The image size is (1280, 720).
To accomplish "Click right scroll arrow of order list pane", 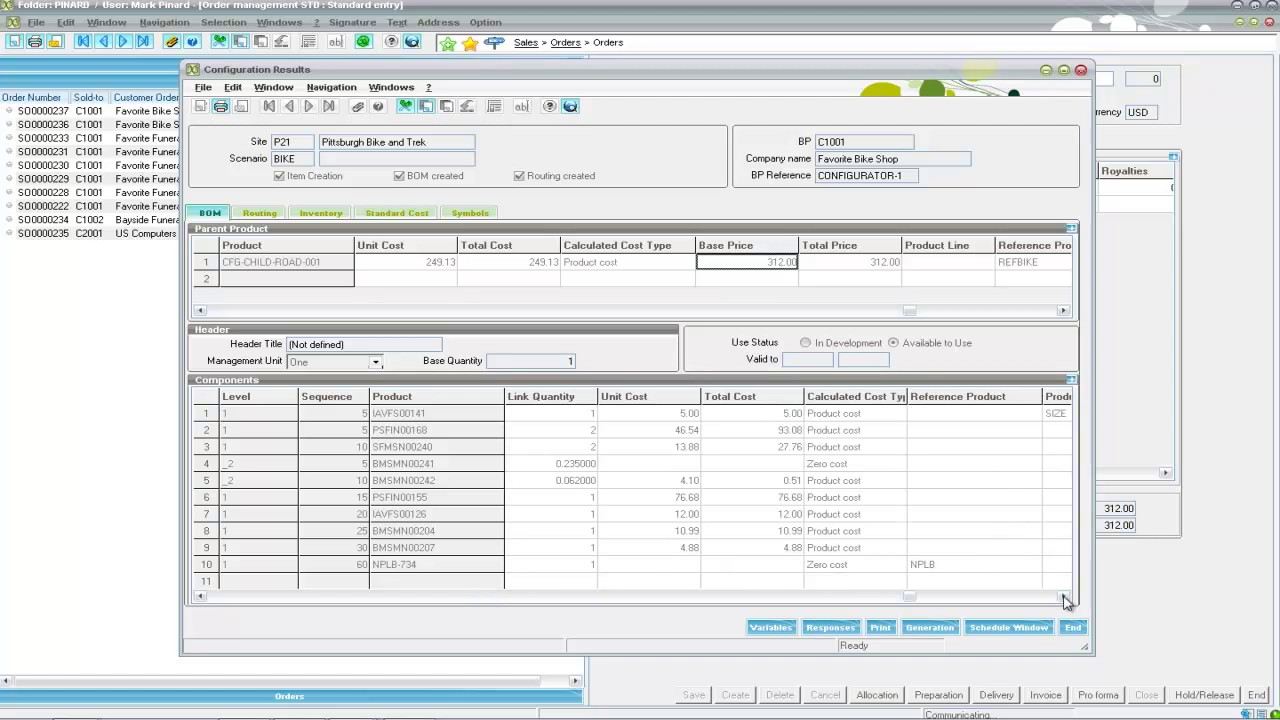I will (575, 681).
